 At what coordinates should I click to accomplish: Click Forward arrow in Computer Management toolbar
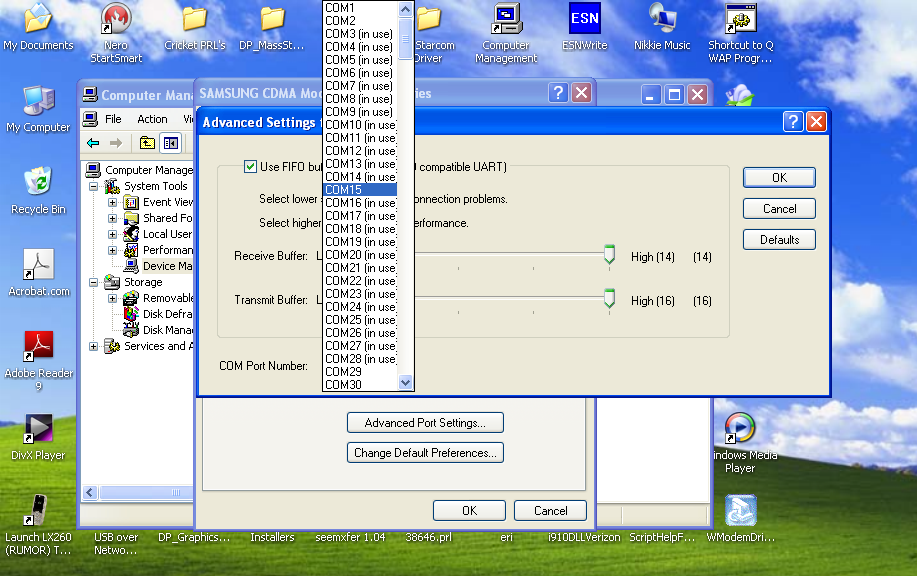click(x=116, y=143)
